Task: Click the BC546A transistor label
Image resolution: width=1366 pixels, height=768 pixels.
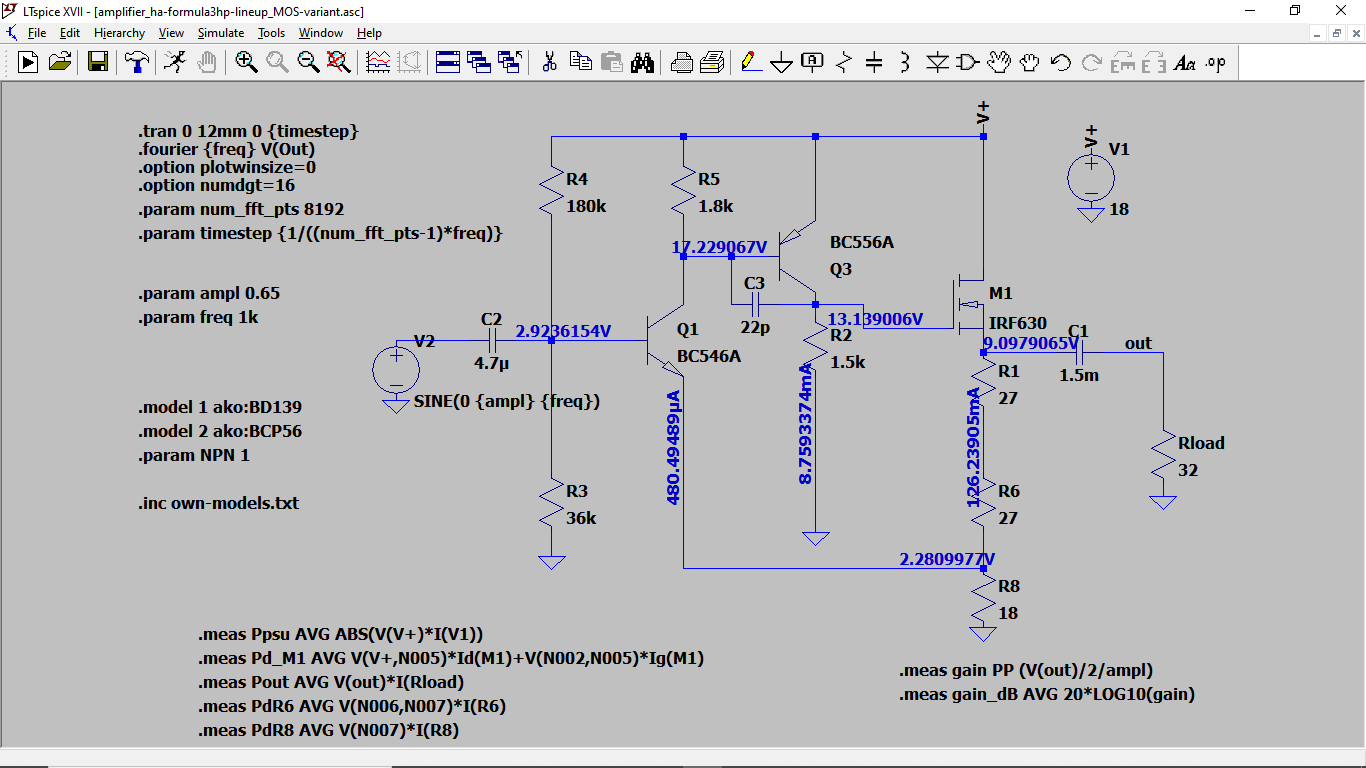Action: pos(709,356)
